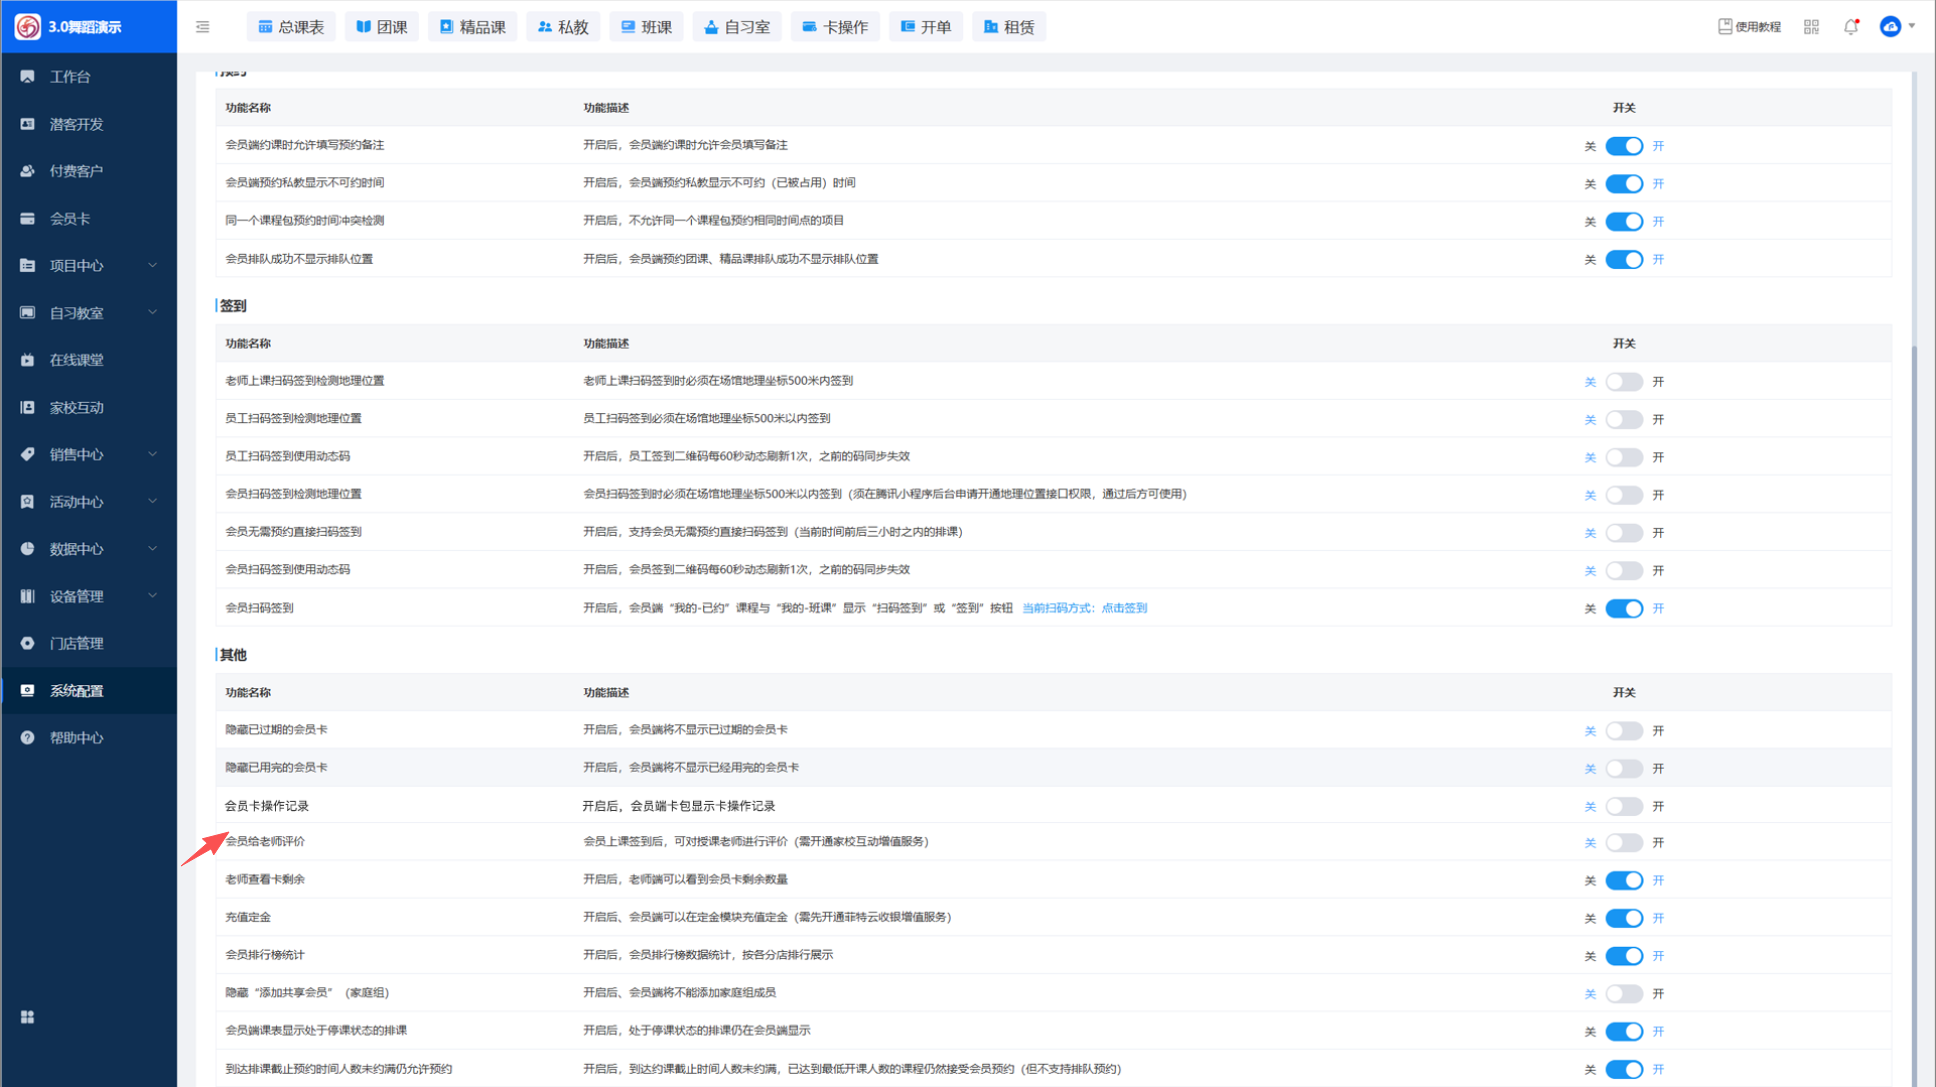This screenshot has width=1936, height=1087.
Task: Open 门店管理 in the sidebar
Action: point(76,643)
